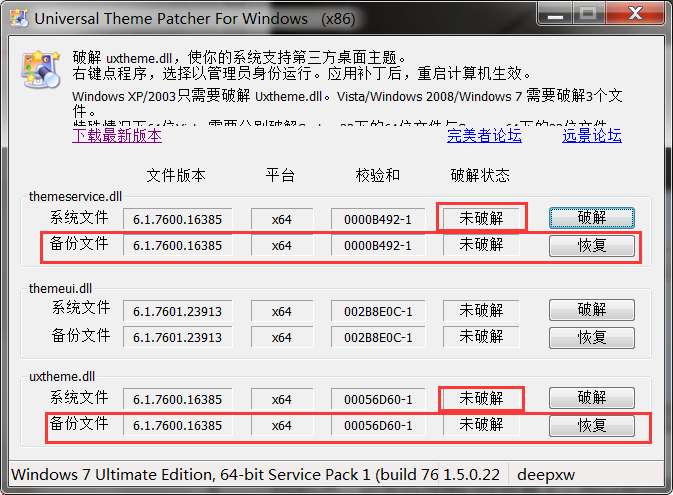
Task: Click 破解 button for themeservice.dll
Action: pyautogui.click(x=591, y=218)
